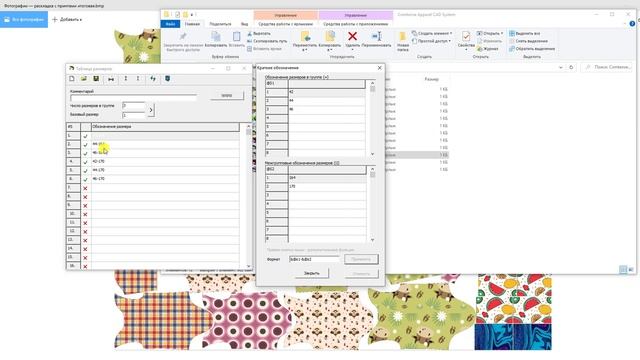Click the Журнал history item in the Explorer ribbon

pos(488,49)
